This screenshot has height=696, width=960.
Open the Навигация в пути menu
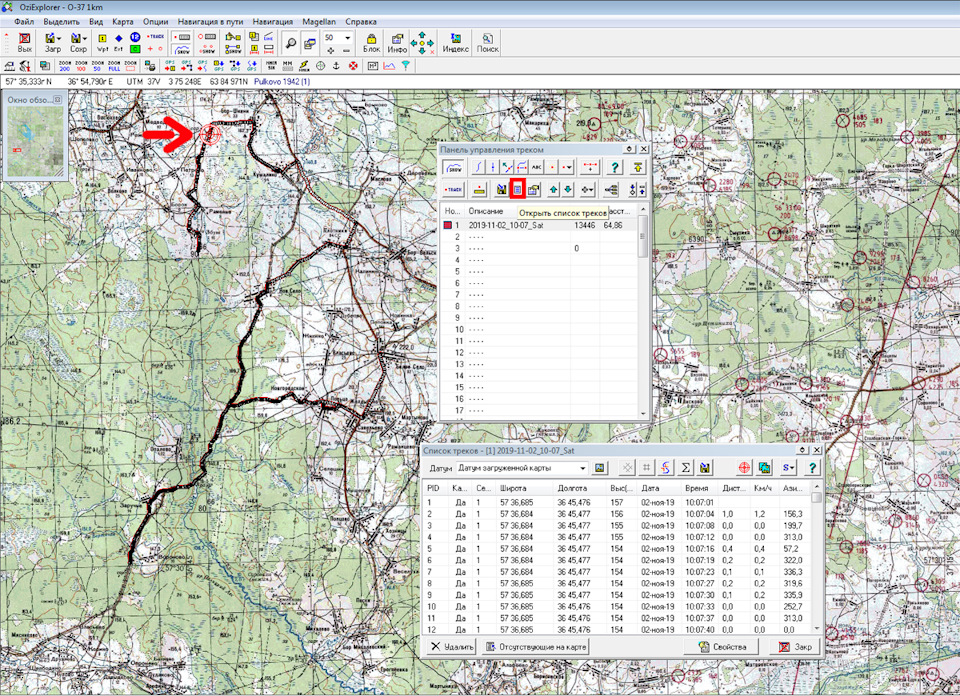210,21
